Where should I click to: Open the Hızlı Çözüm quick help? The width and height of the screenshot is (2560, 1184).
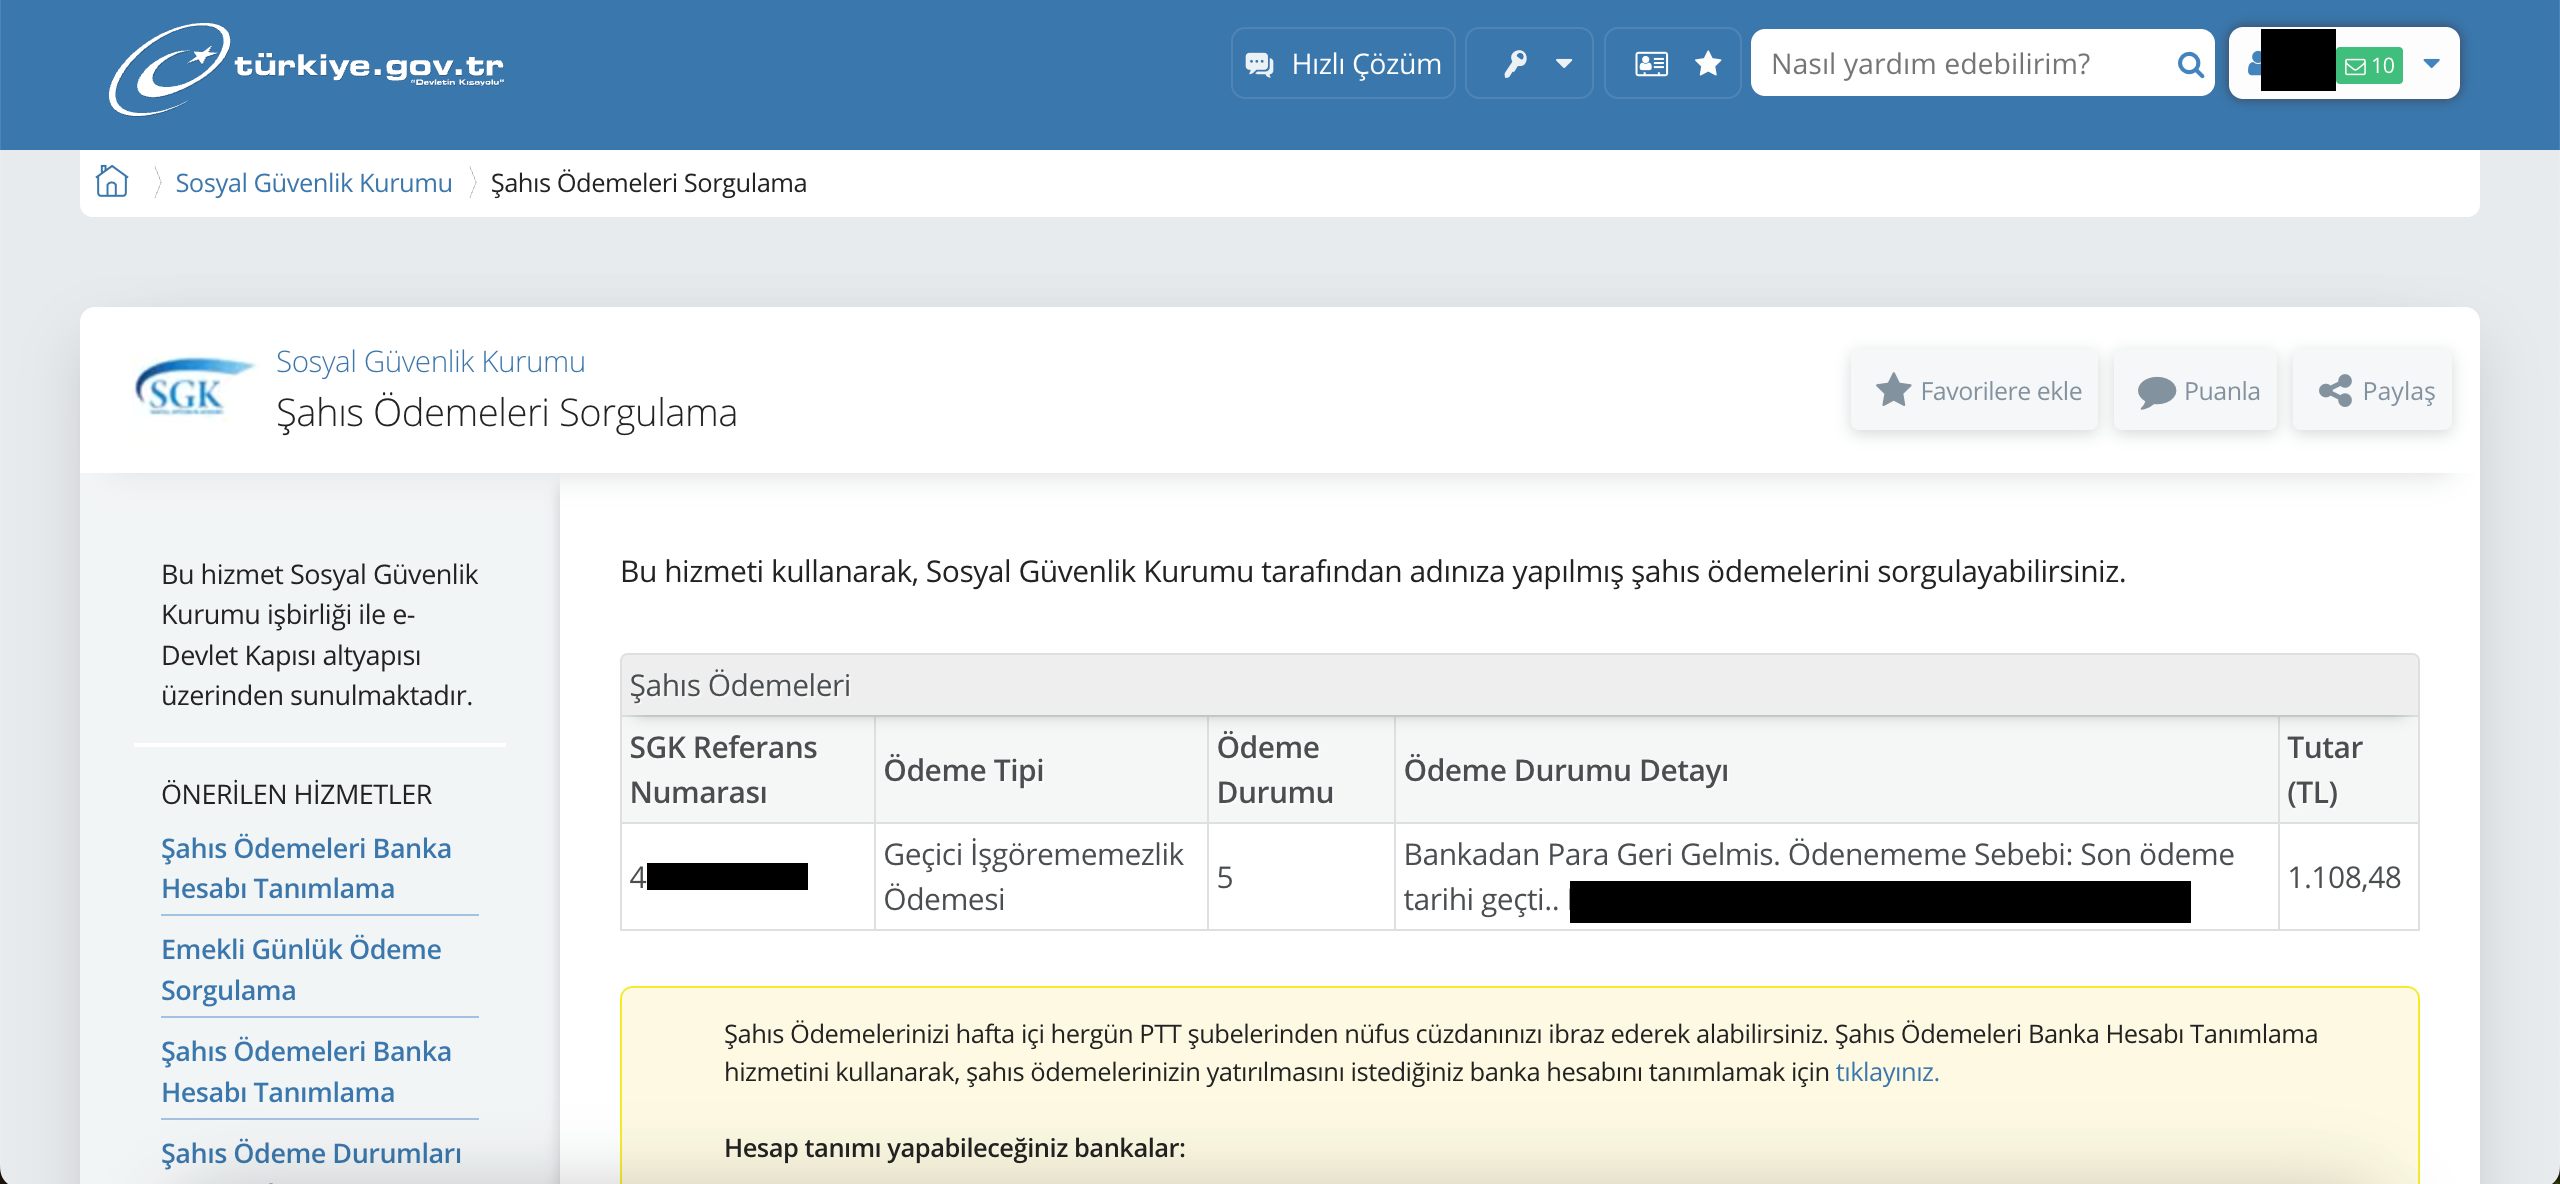click(x=1343, y=64)
